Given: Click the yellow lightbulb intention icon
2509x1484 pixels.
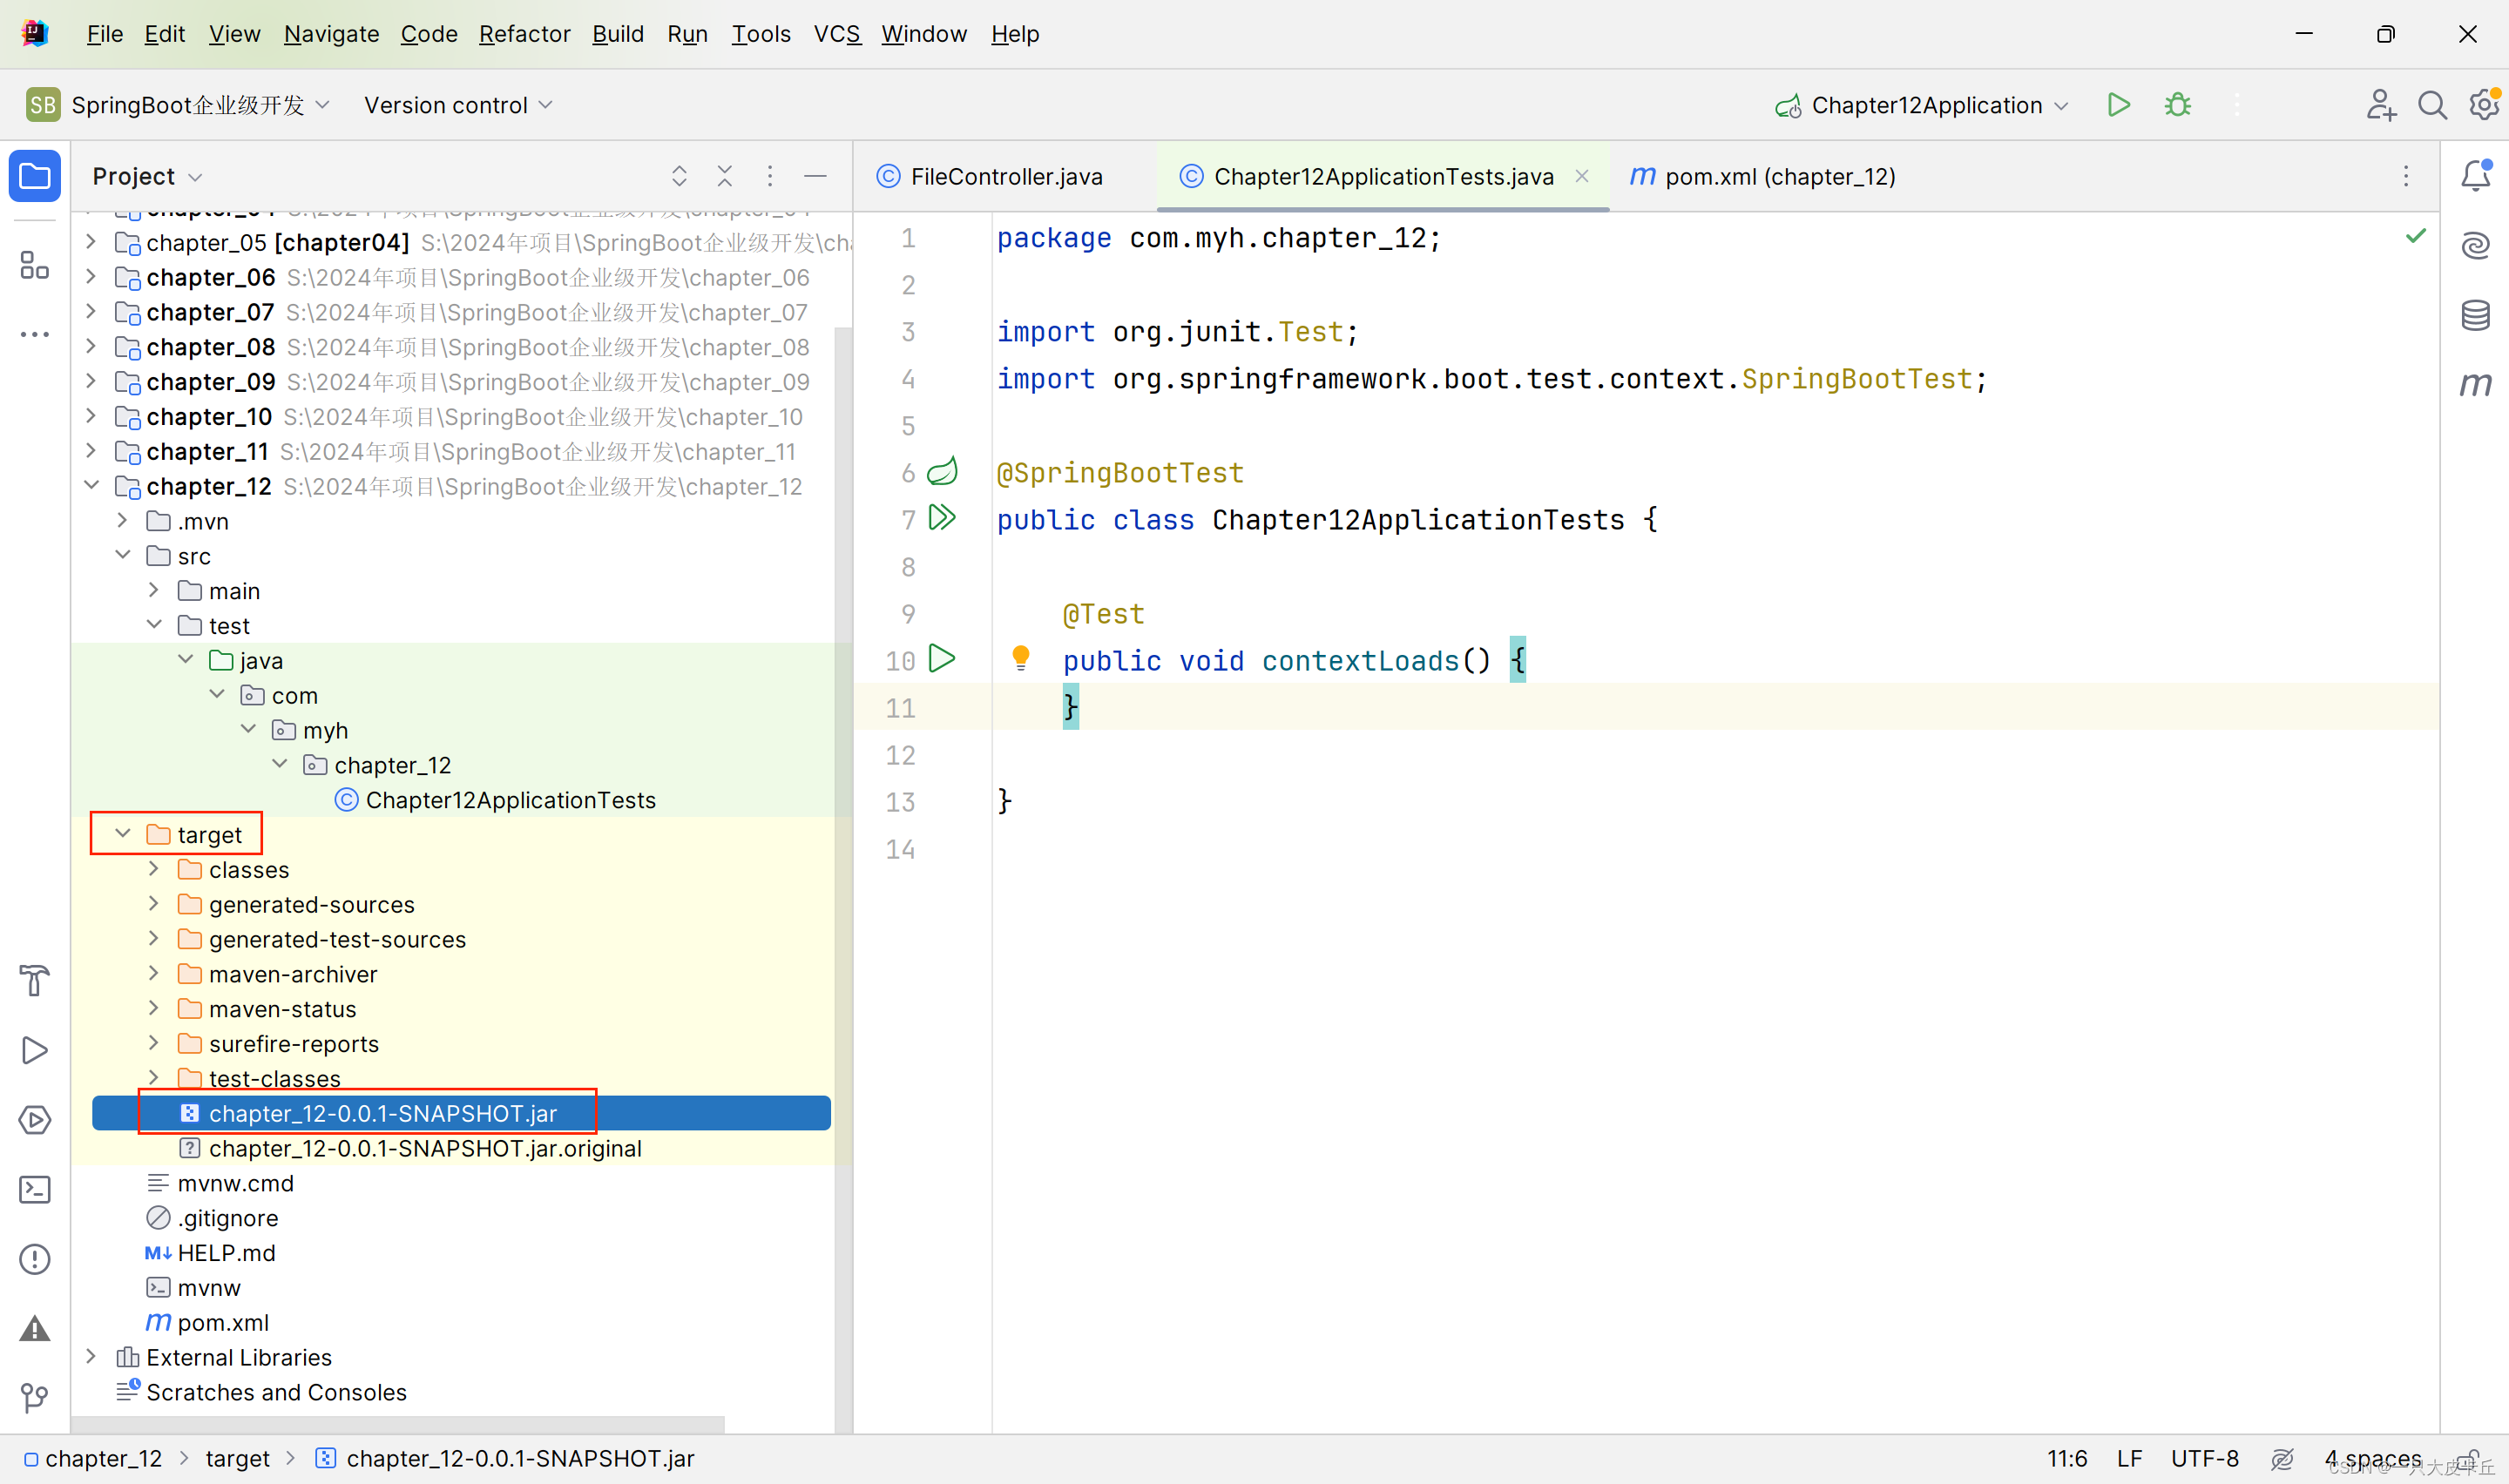Looking at the screenshot, I should 1020,657.
